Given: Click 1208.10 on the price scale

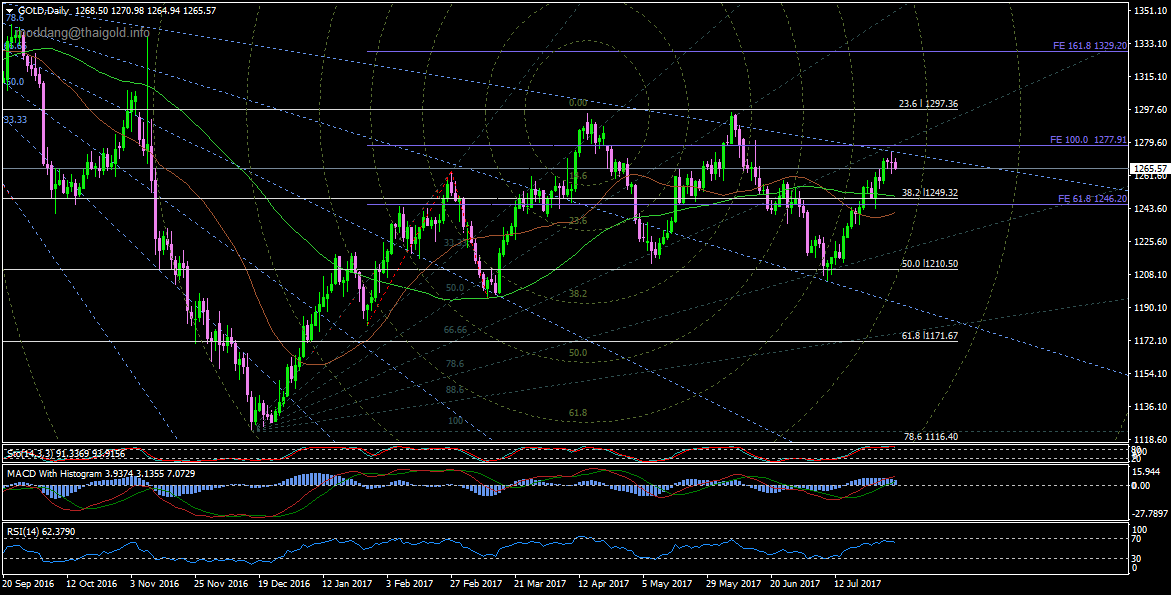Looking at the screenshot, I should pos(1150,275).
